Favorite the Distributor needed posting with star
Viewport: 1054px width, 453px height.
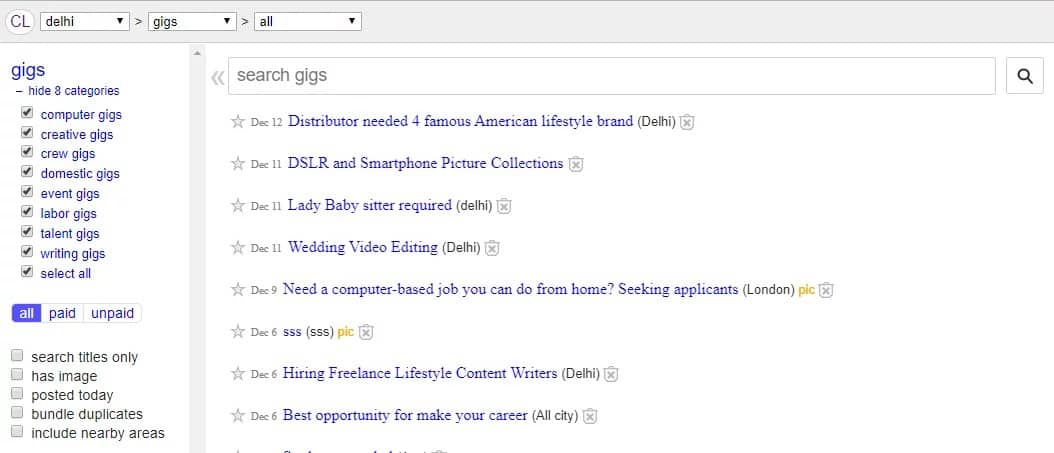click(x=237, y=122)
